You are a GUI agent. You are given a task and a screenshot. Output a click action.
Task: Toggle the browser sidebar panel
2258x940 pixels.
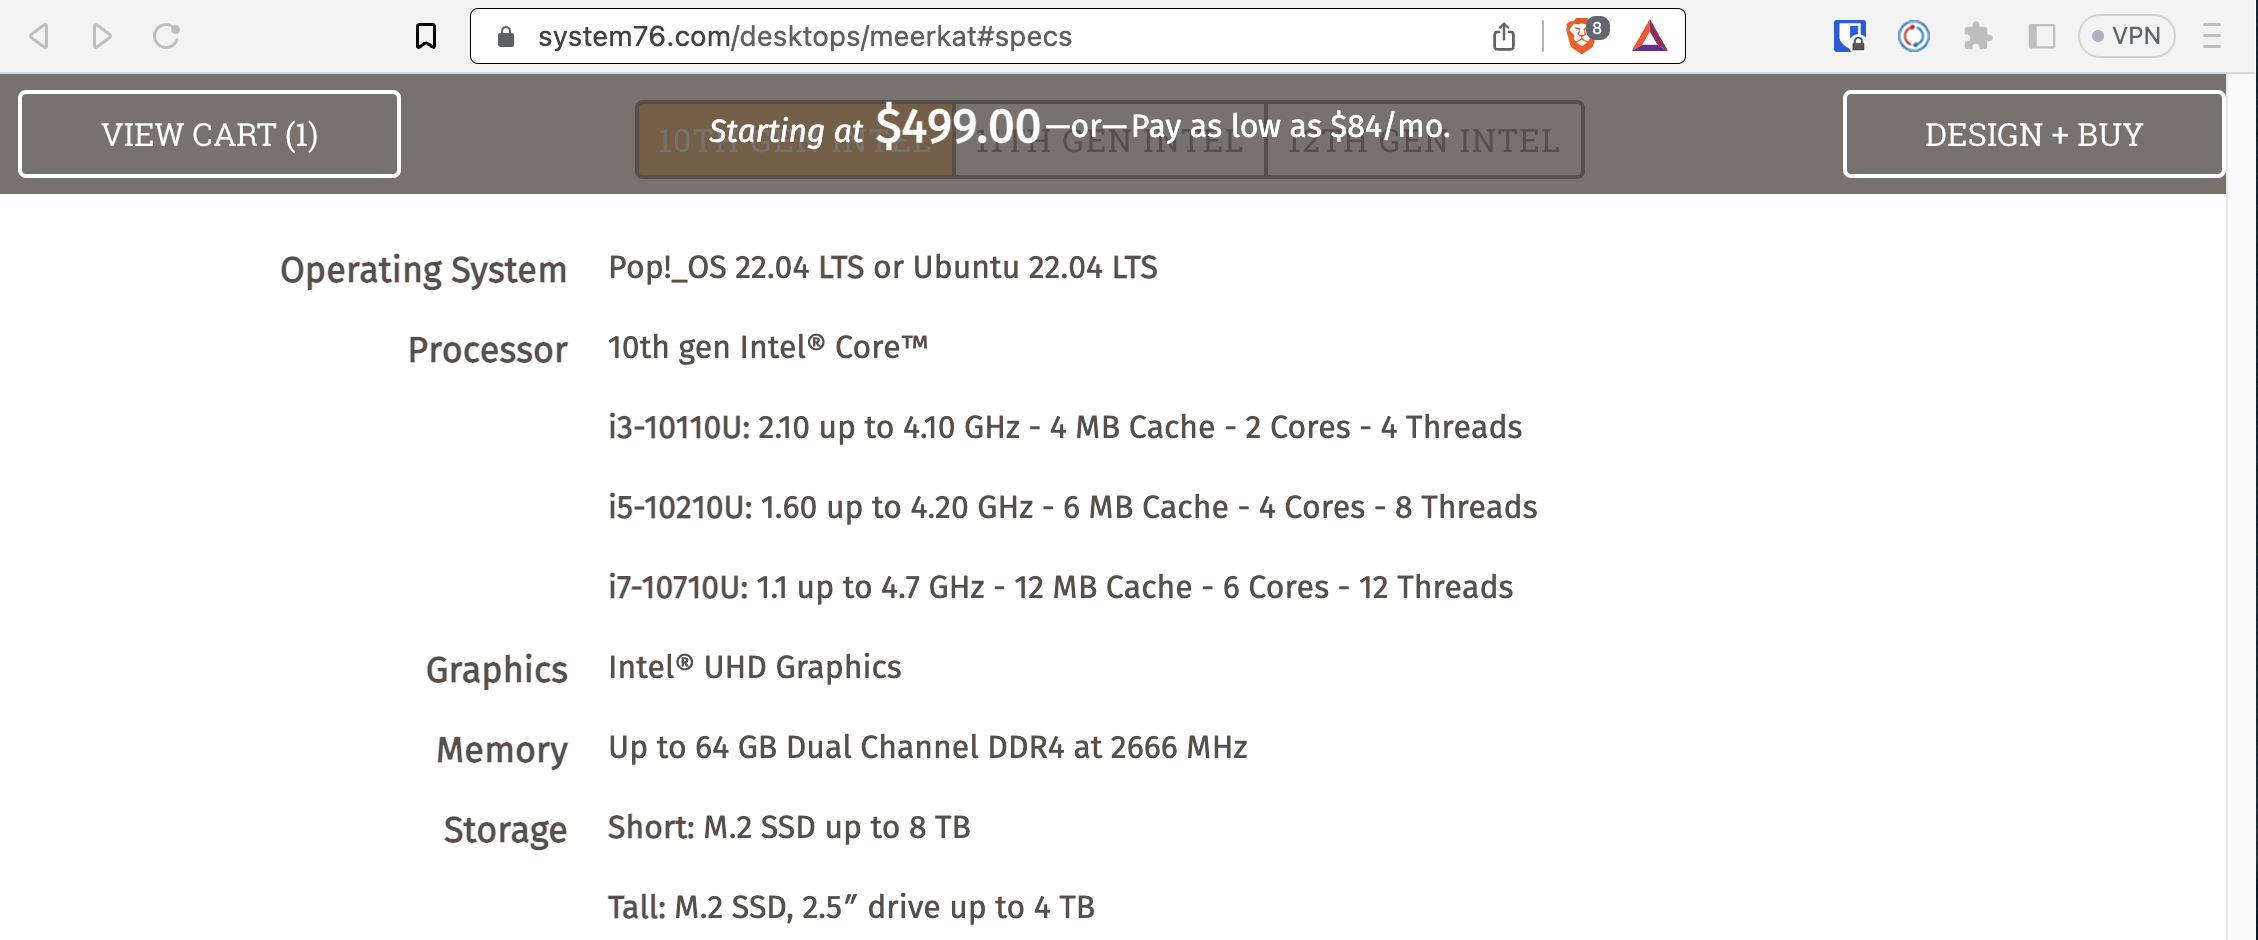click(2041, 37)
